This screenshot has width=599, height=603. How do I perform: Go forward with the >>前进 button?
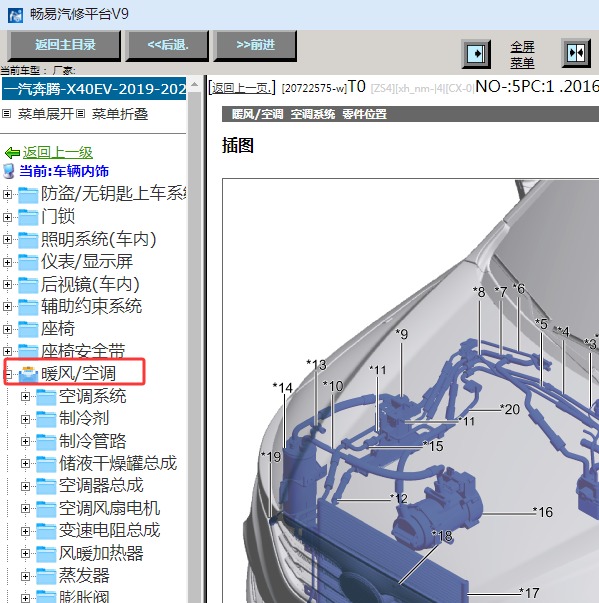pos(255,45)
